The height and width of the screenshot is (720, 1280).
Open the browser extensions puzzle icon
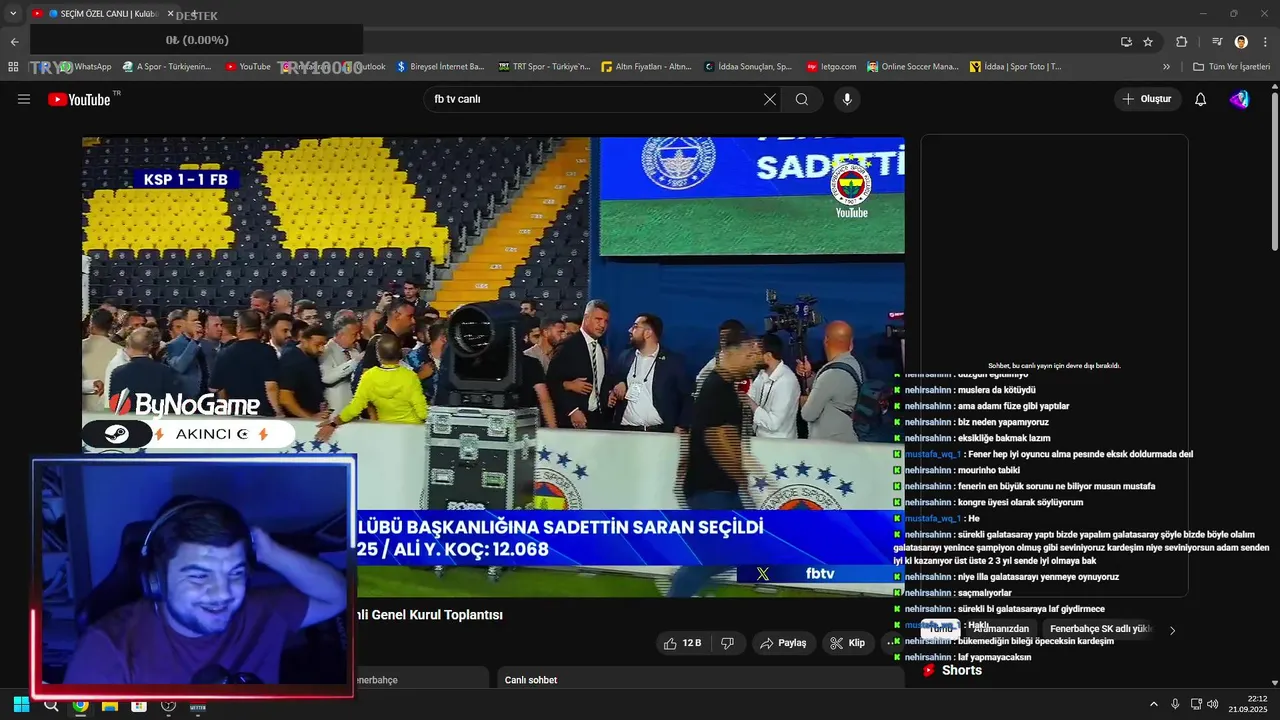point(1181,41)
